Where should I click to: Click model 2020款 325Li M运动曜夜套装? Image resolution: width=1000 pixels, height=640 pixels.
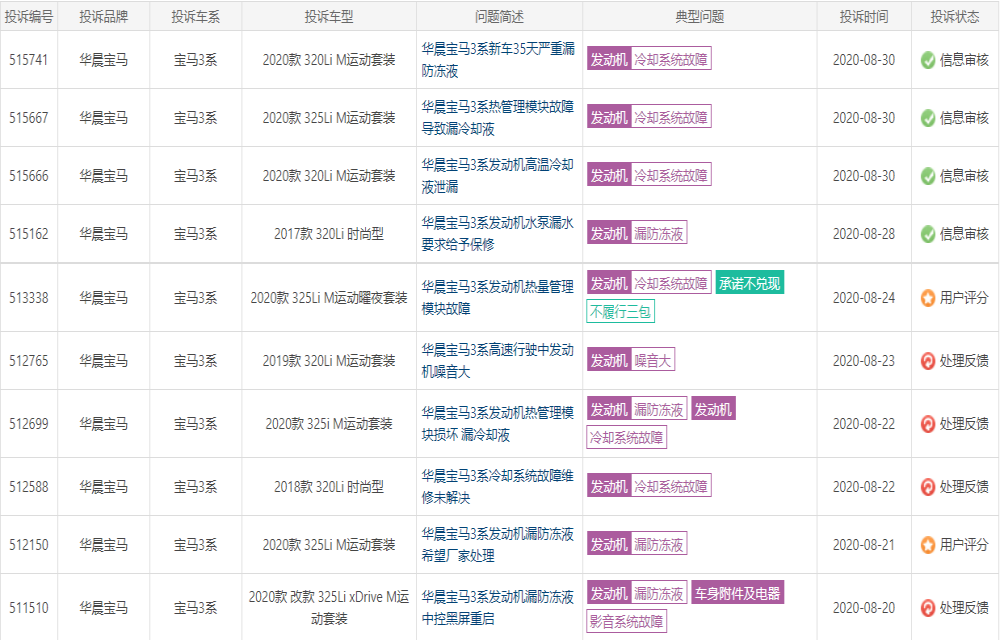(328, 298)
